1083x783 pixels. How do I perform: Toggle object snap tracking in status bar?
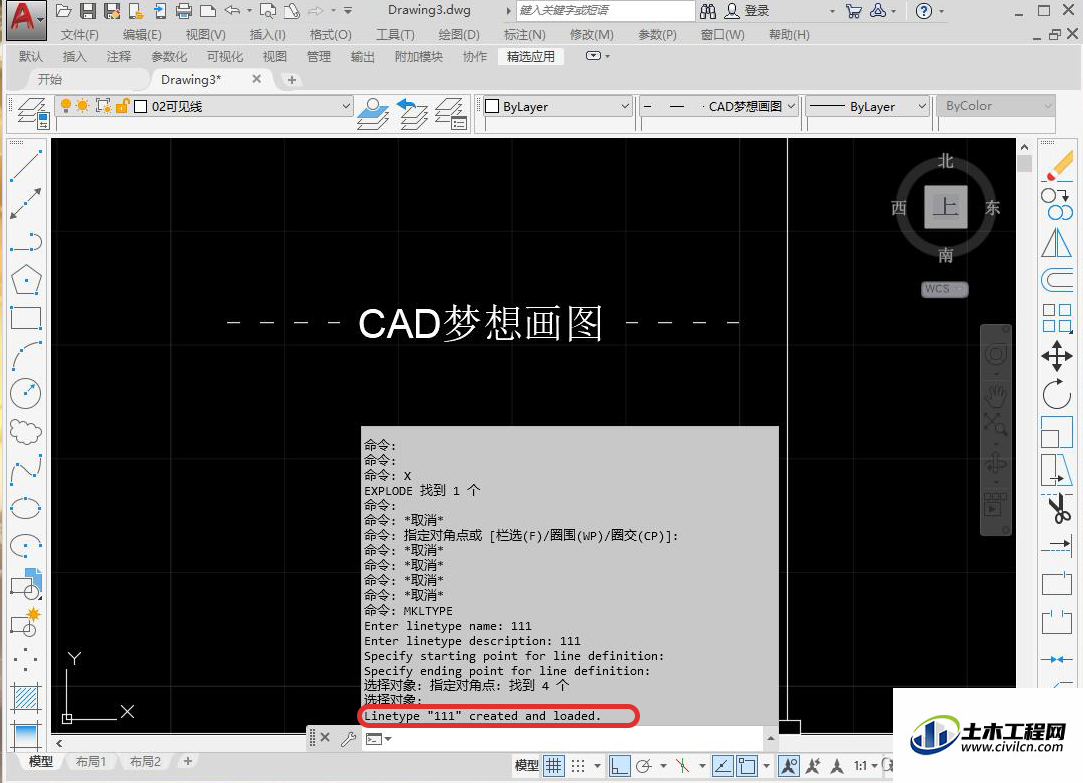coord(722,765)
